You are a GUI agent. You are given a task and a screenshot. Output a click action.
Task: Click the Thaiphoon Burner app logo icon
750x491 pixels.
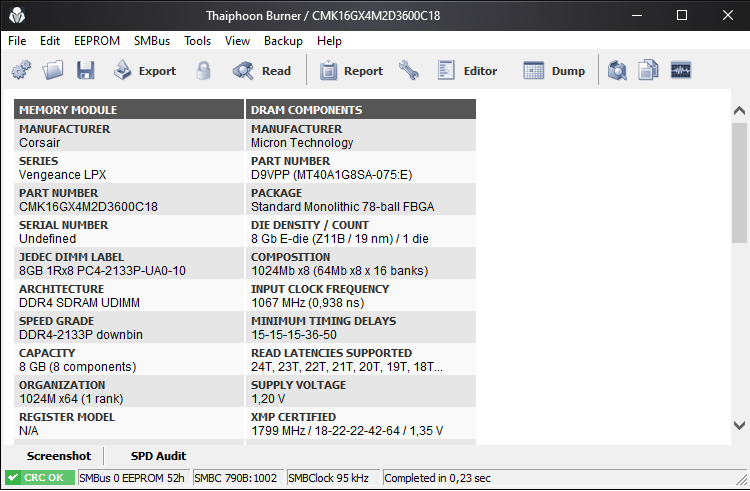click(17, 15)
